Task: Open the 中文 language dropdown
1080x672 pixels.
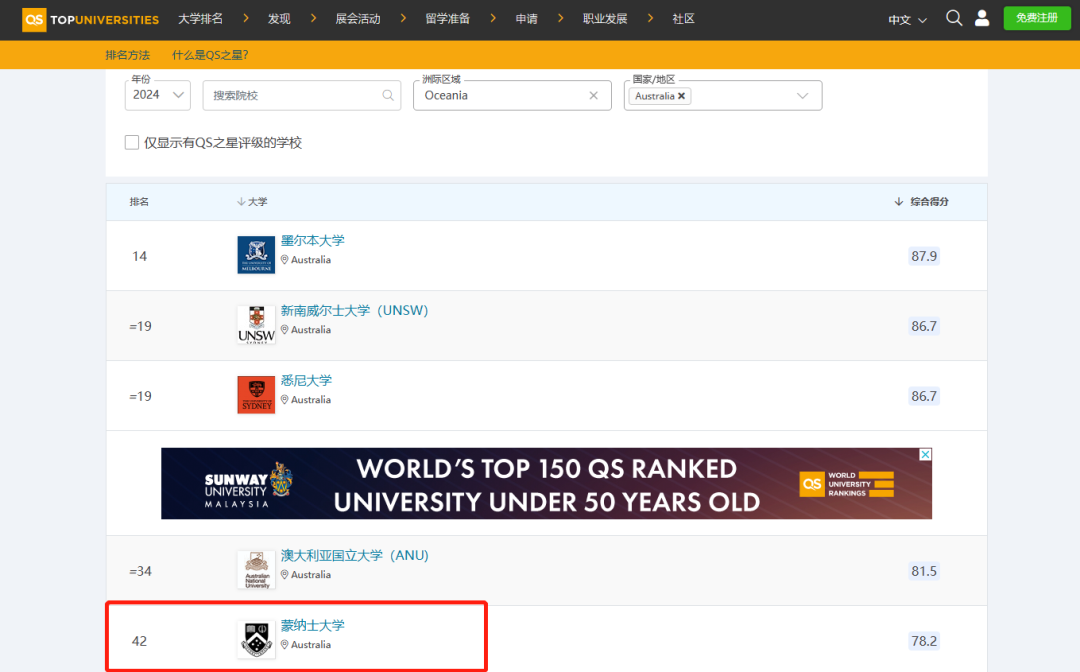Action: (x=907, y=20)
